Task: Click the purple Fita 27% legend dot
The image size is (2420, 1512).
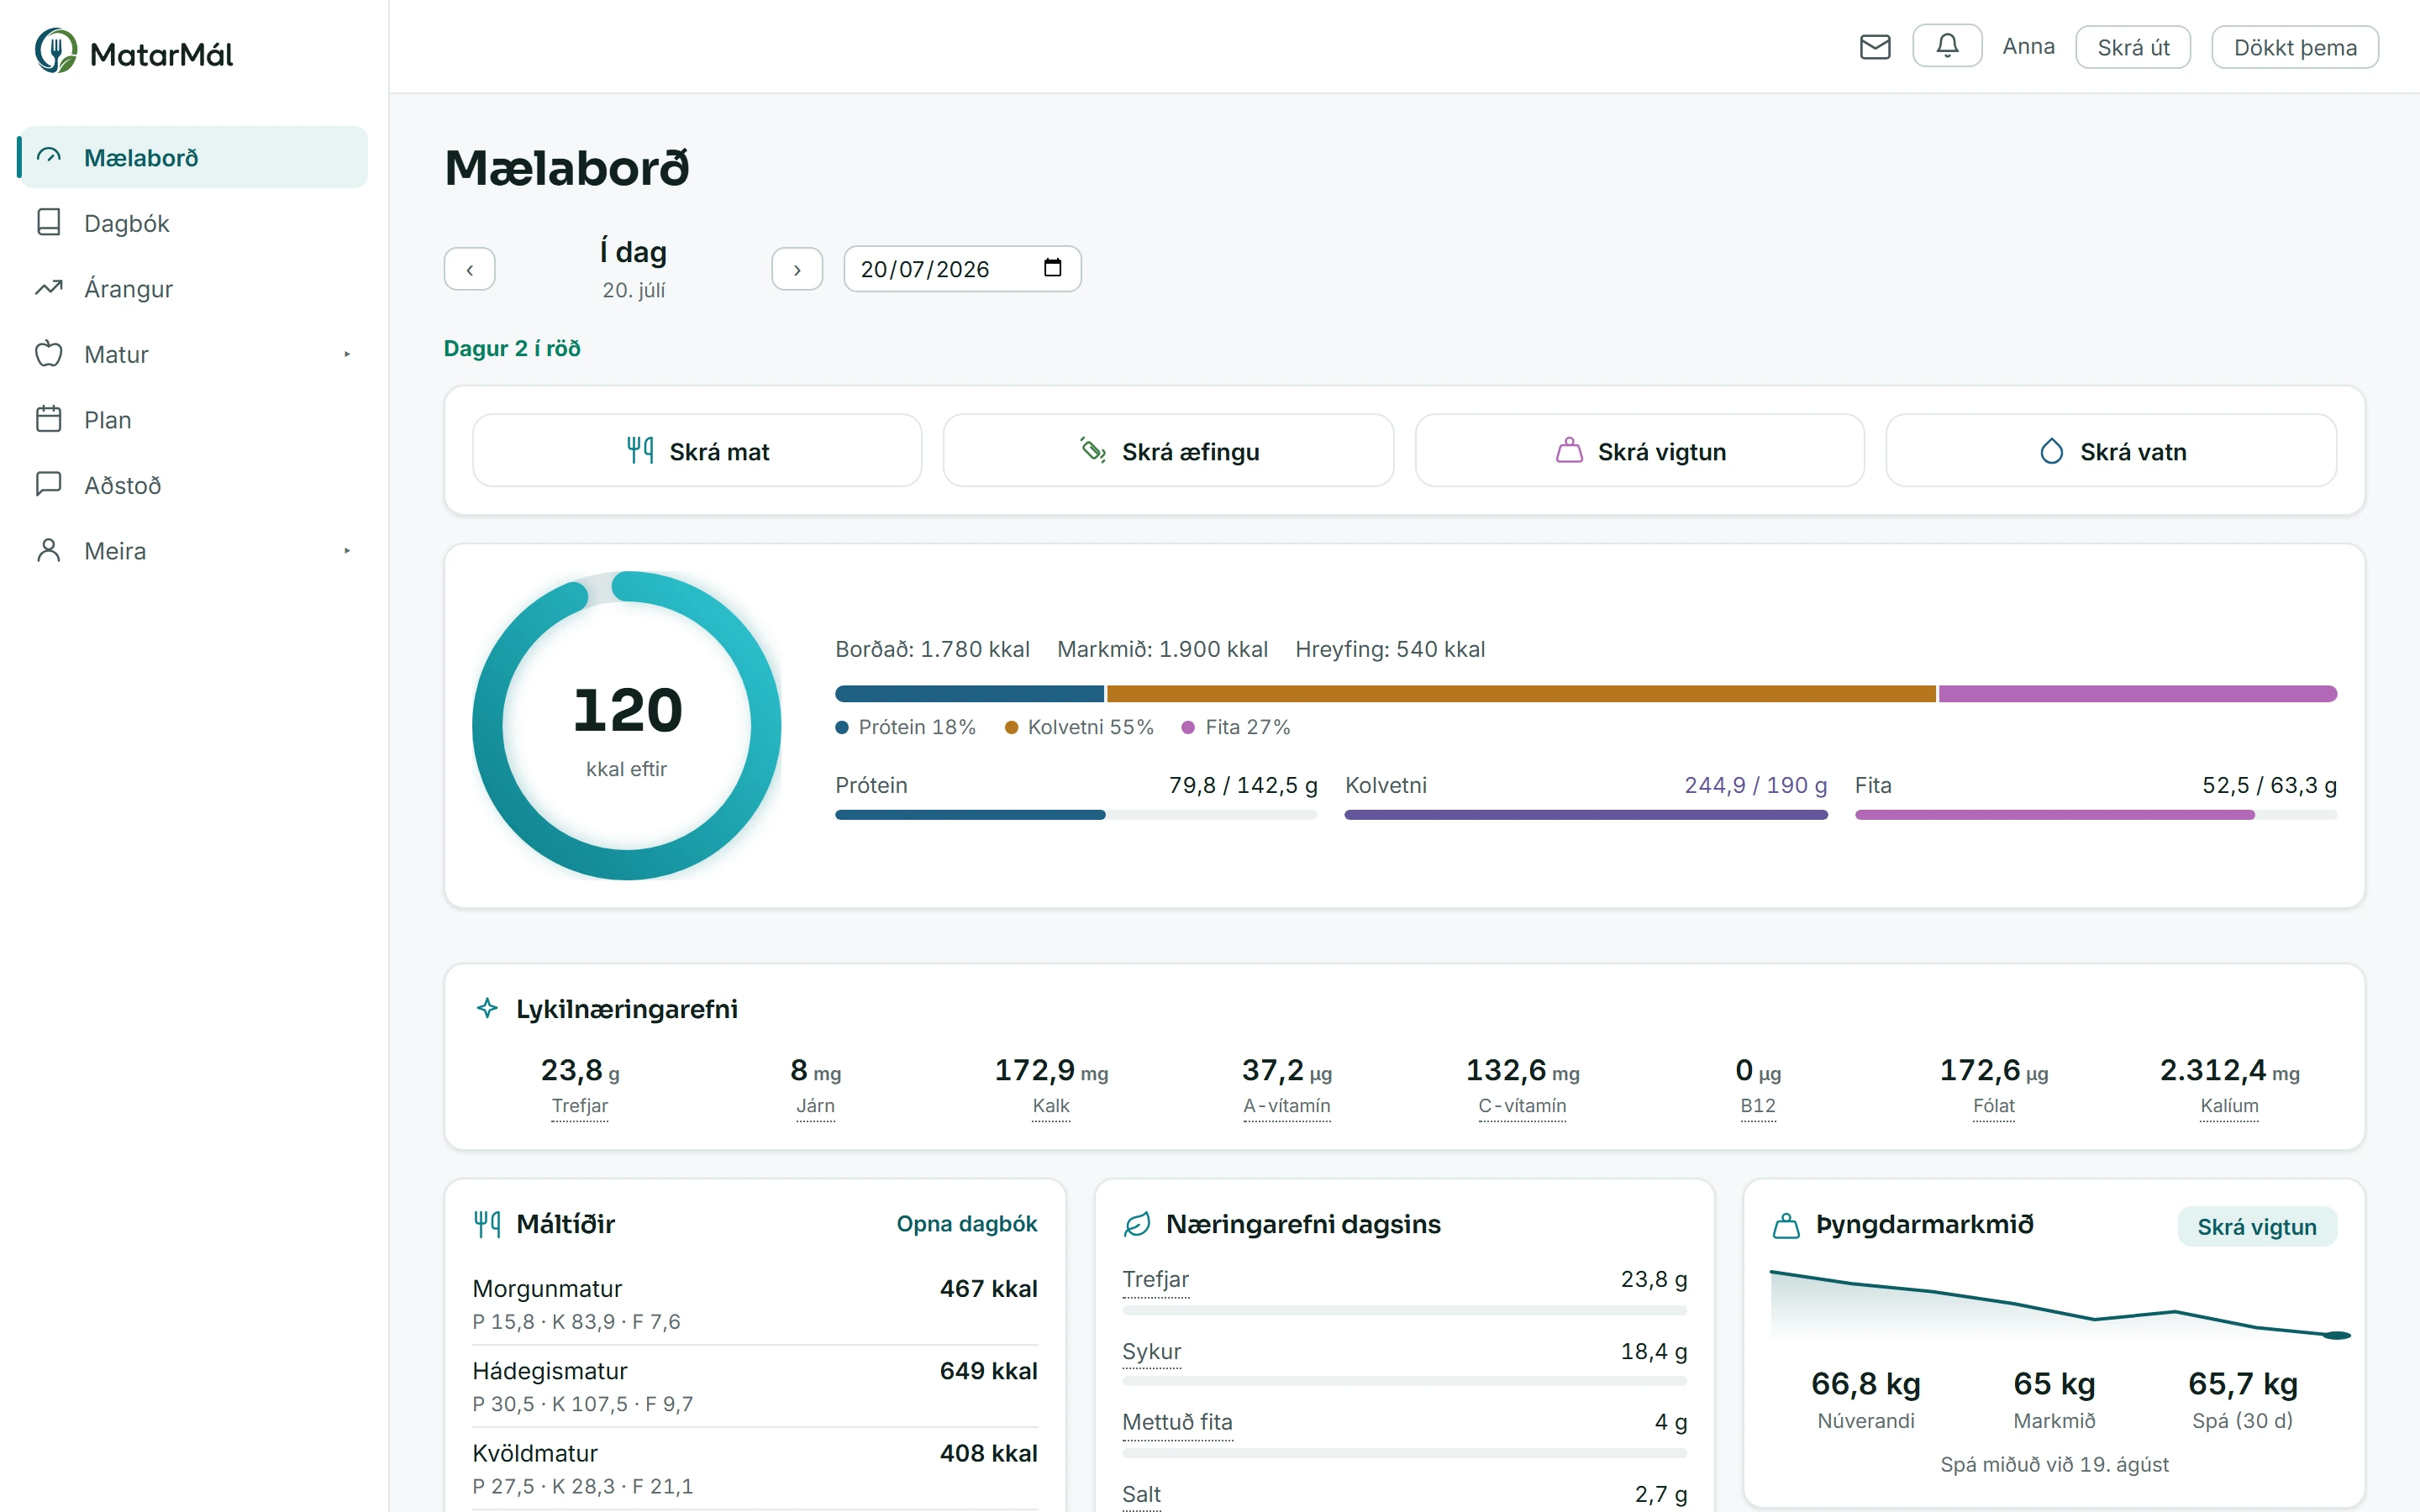Action: pos(1188,728)
